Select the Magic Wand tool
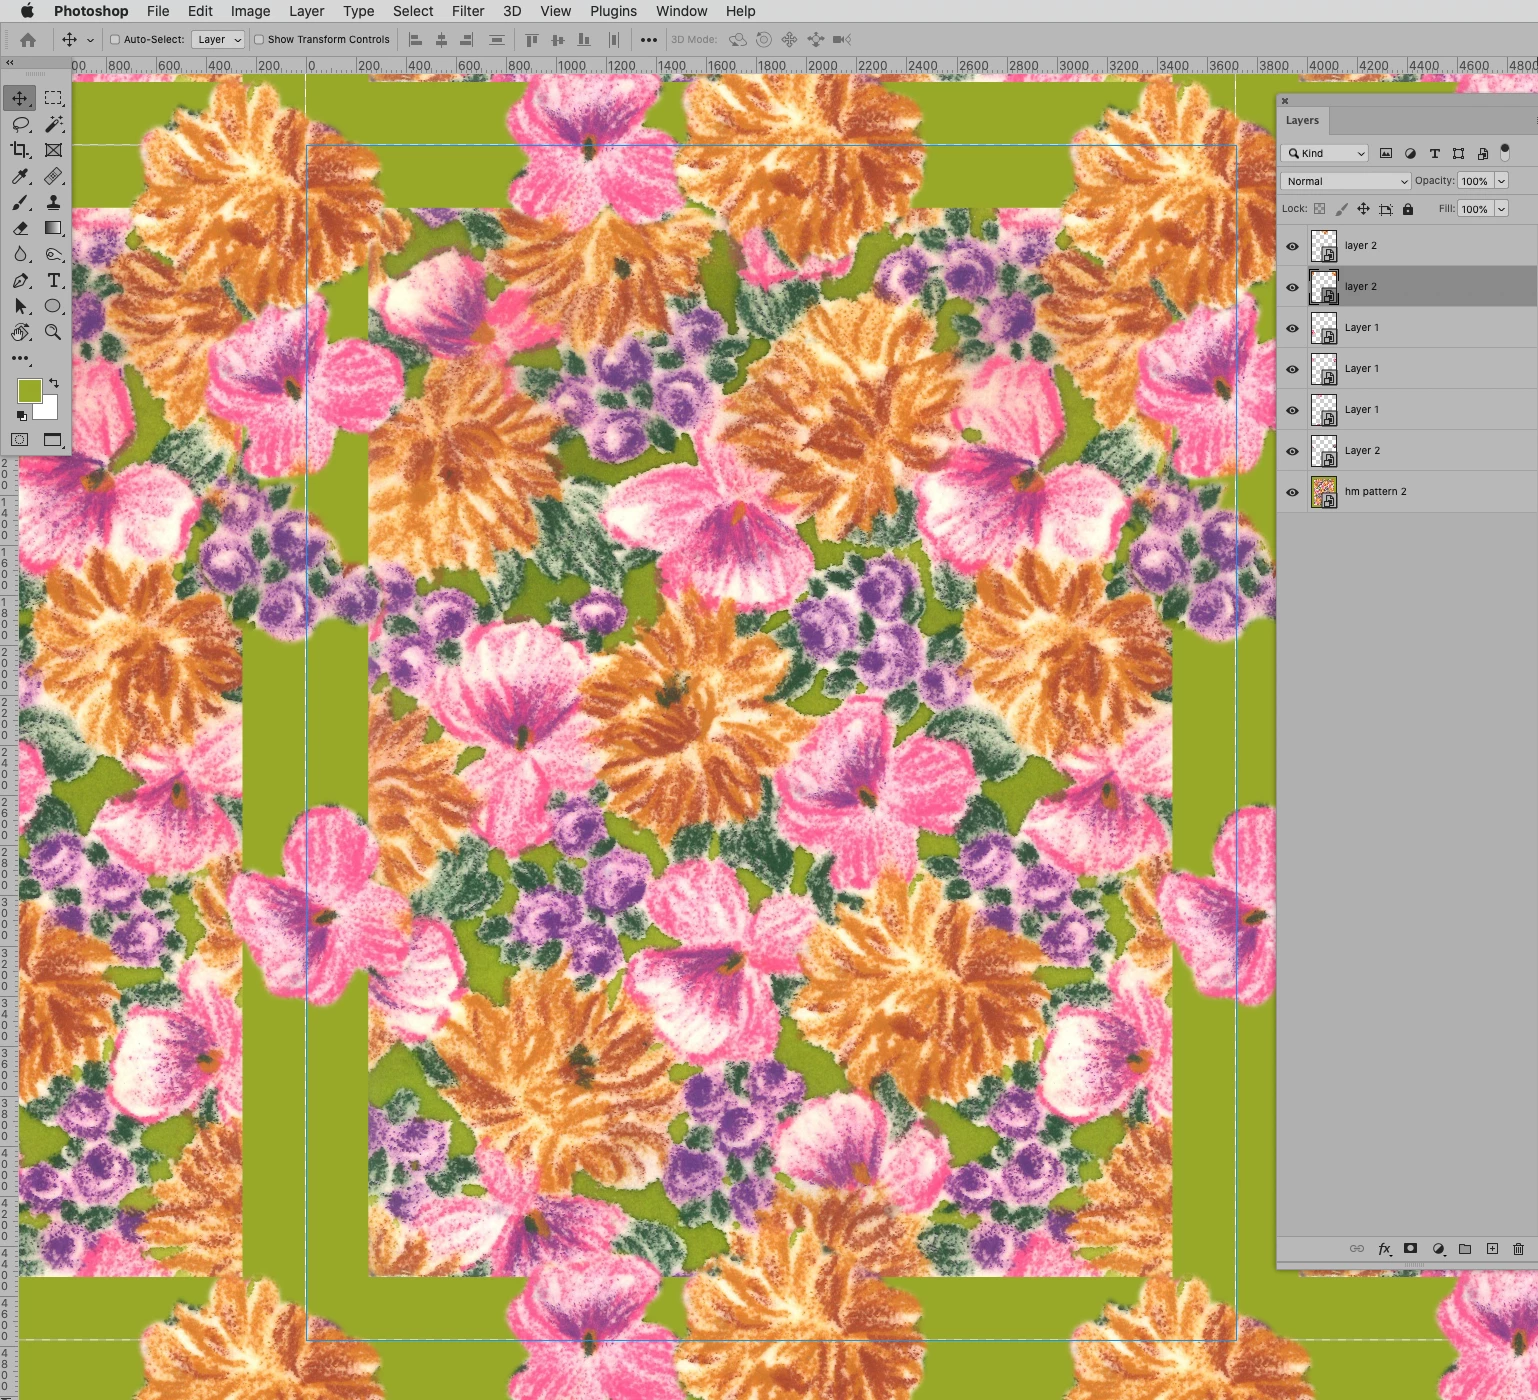The height and width of the screenshot is (1400, 1538). point(53,124)
